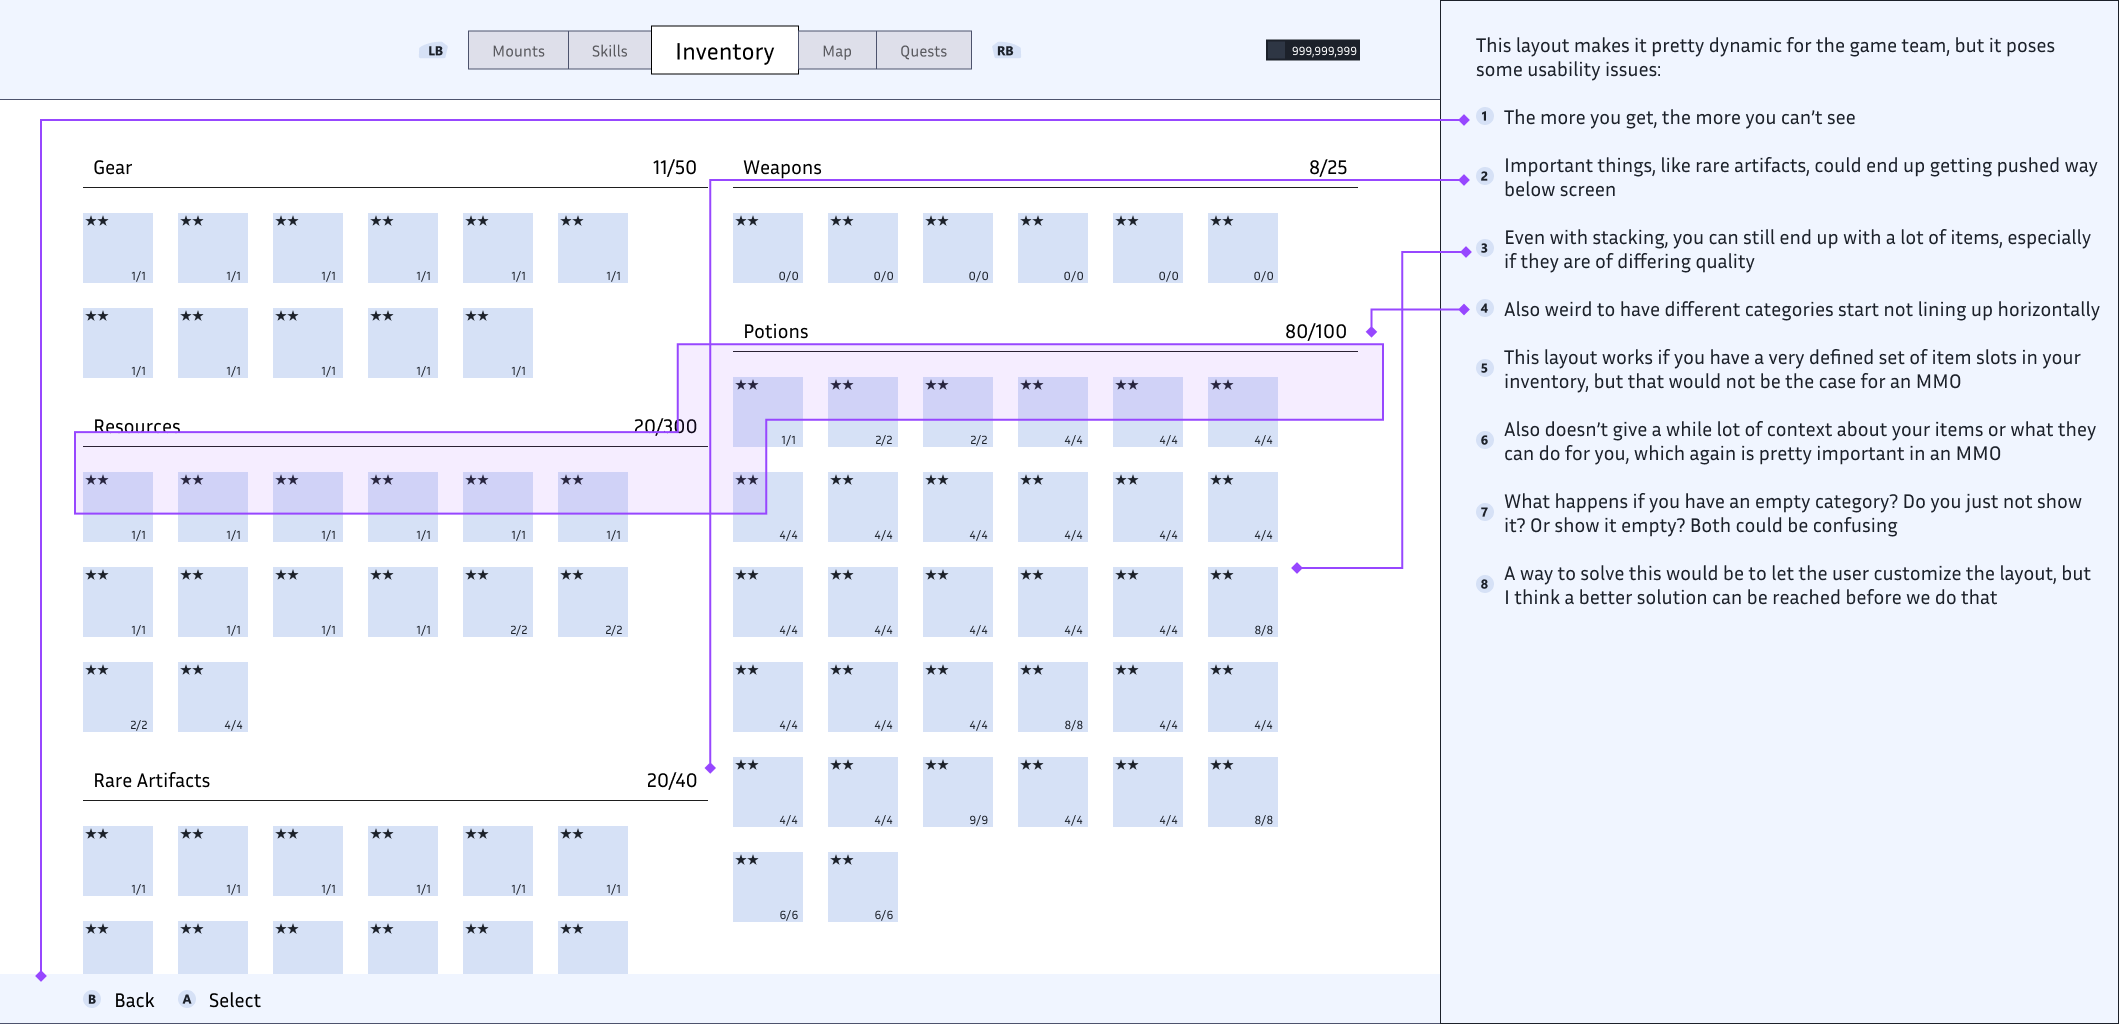The width and height of the screenshot is (2119, 1024).
Task: Click the Select label in footer
Action: [x=234, y=1000]
